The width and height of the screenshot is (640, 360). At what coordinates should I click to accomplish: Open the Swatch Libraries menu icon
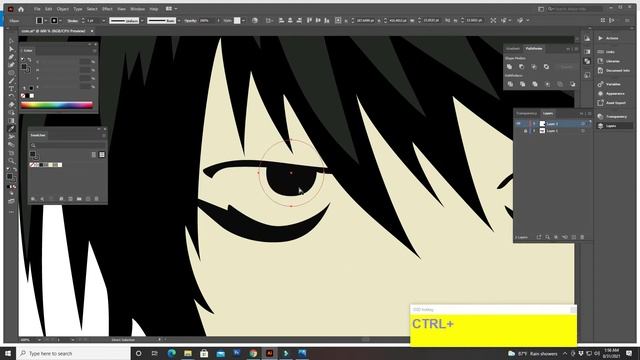pyautogui.click(x=33, y=199)
